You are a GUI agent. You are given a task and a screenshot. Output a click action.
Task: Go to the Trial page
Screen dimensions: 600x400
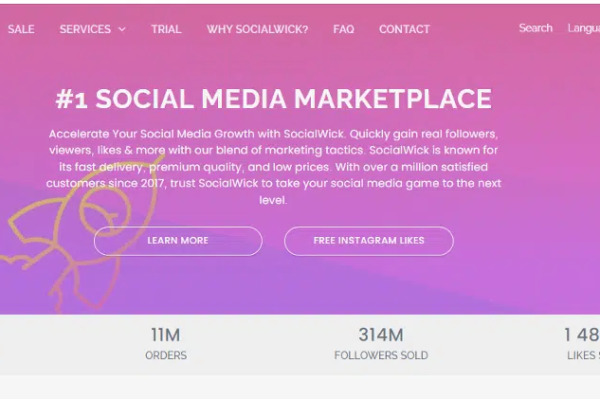[x=166, y=29]
